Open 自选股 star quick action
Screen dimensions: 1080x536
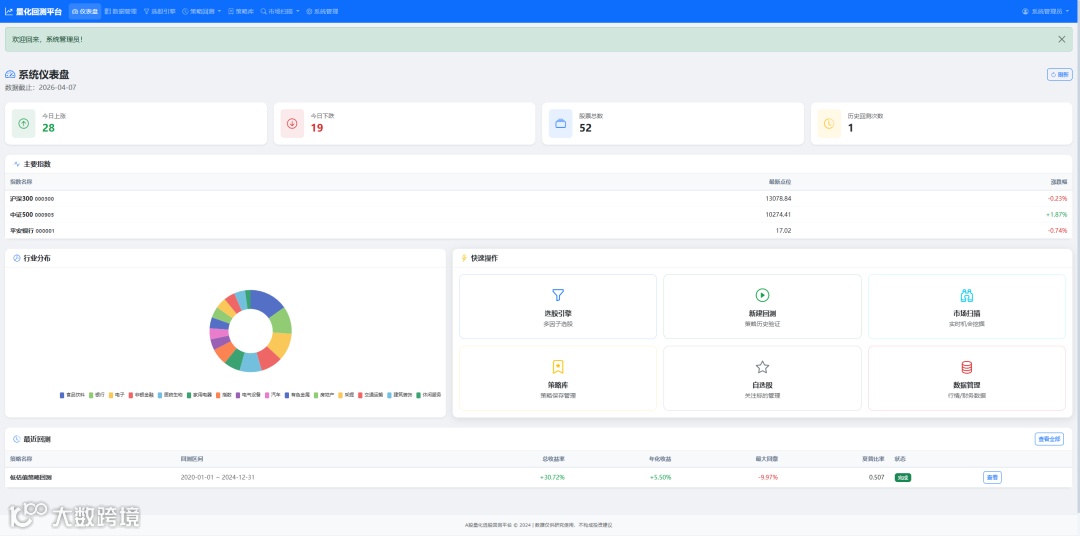[x=762, y=378]
